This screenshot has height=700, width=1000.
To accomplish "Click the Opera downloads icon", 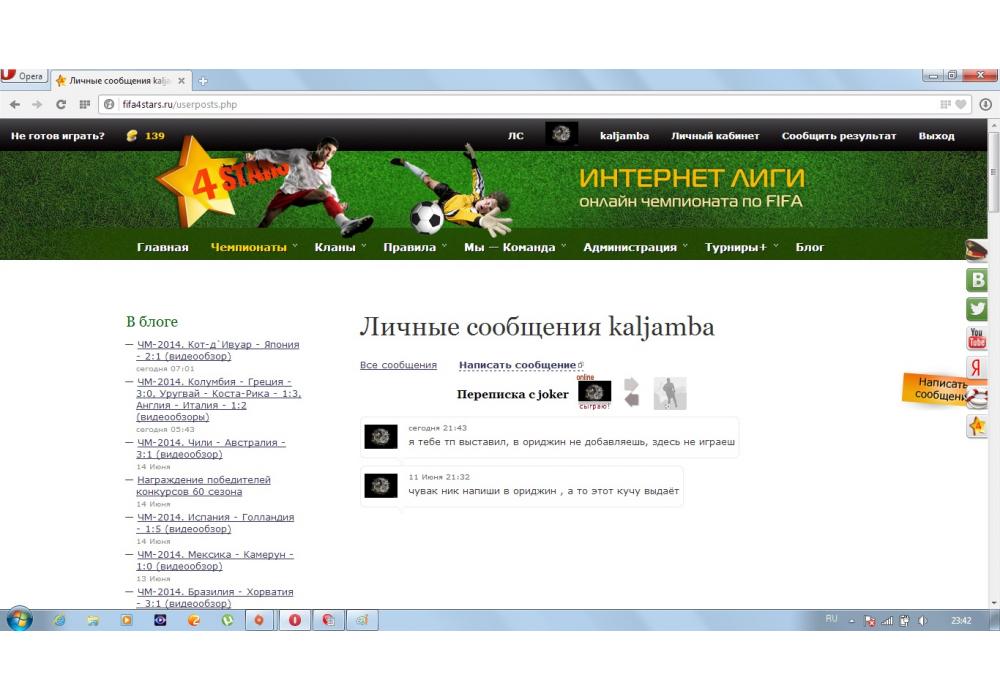I will point(985,104).
